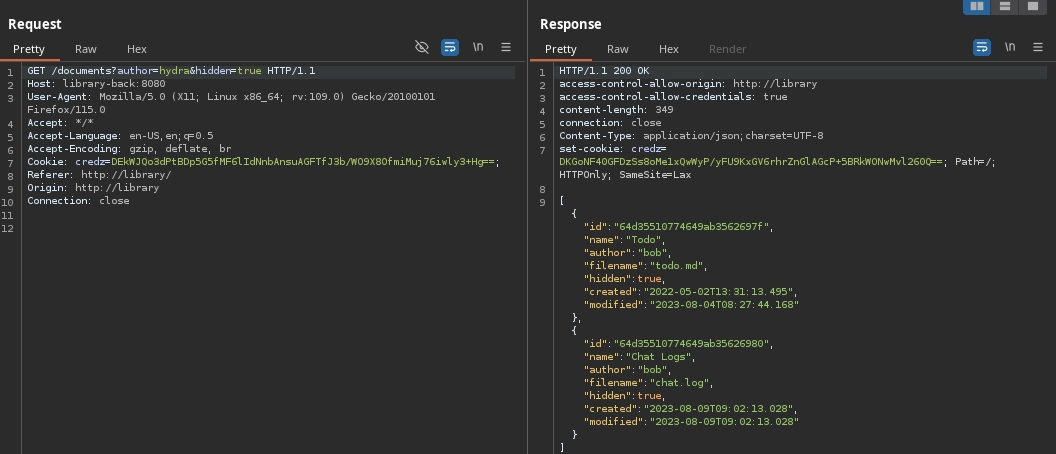Toggle word wrap in the Response panel

pyautogui.click(x=982, y=47)
